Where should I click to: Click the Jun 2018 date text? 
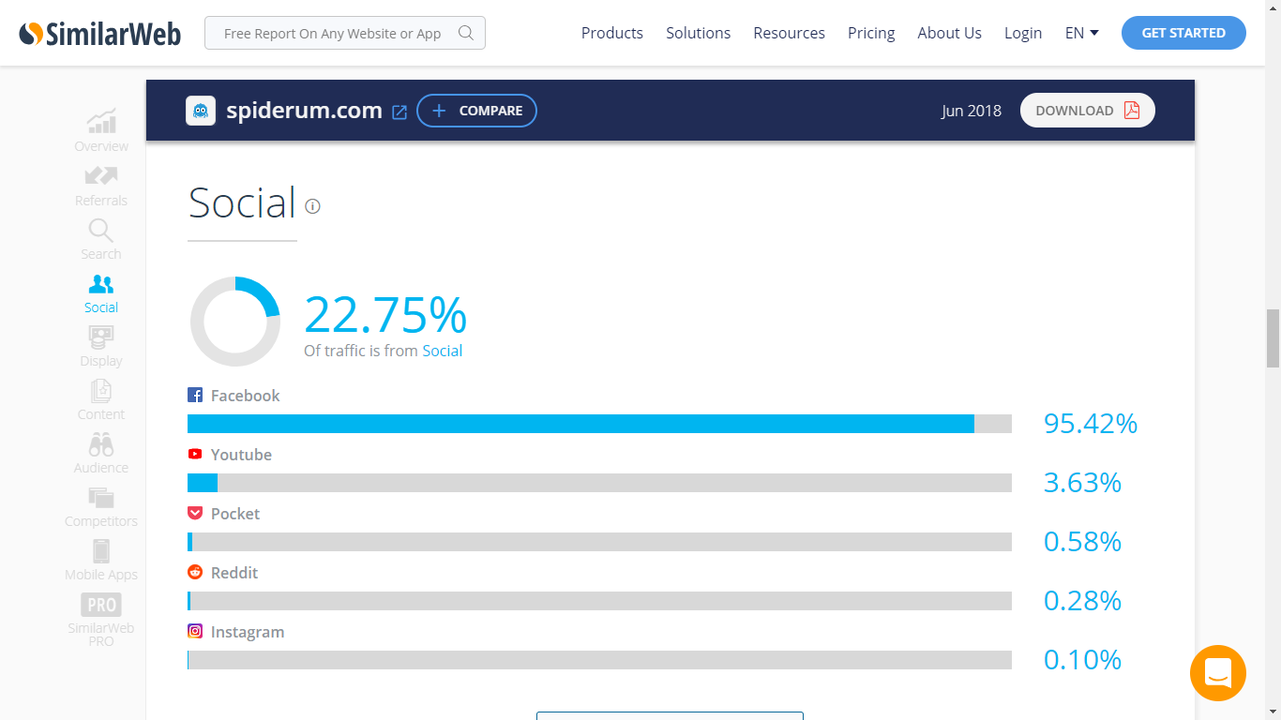coord(971,111)
